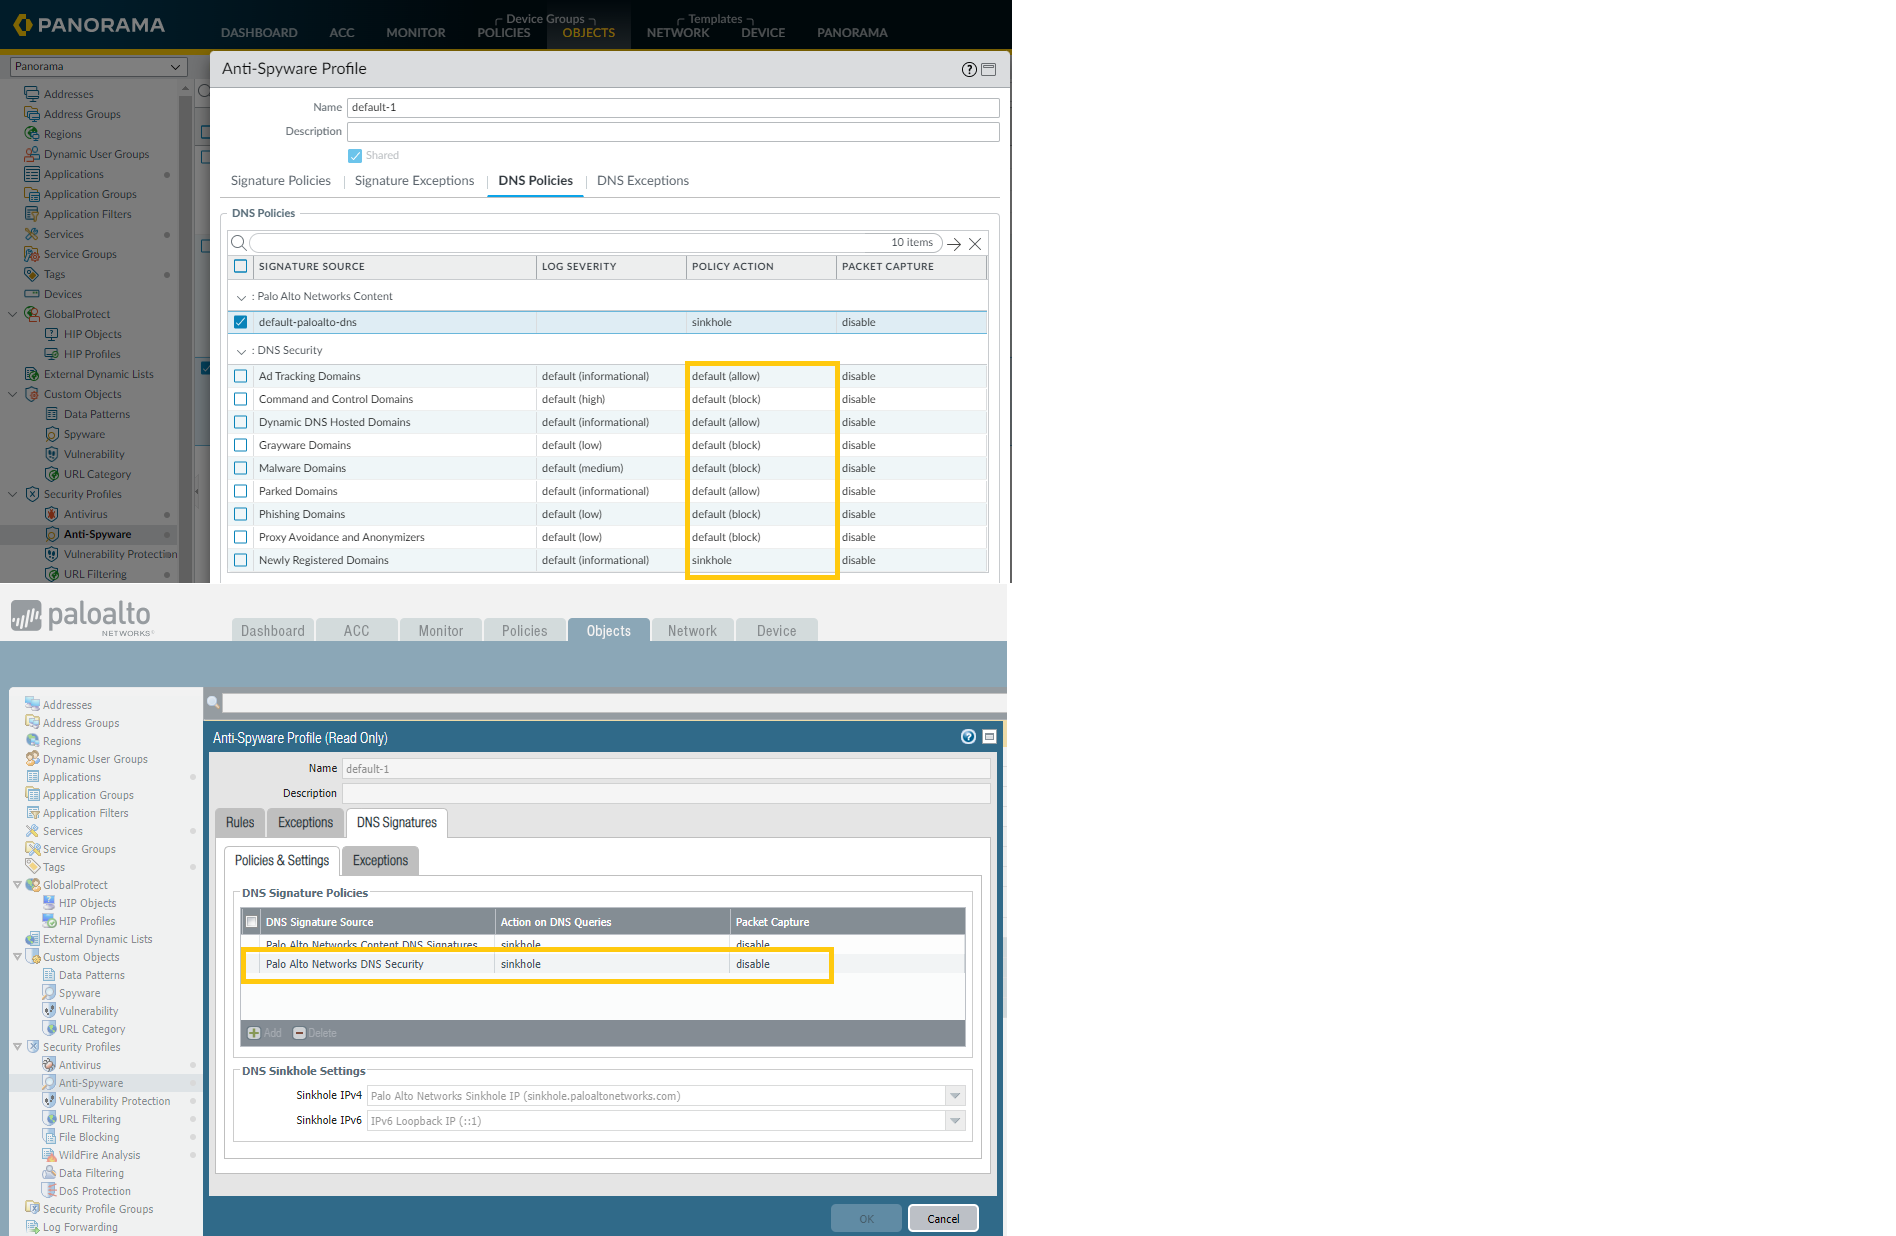Click the Application Filters icon in Panorama
1896x1236 pixels.
pyautogui.click(x=32, y=214)
